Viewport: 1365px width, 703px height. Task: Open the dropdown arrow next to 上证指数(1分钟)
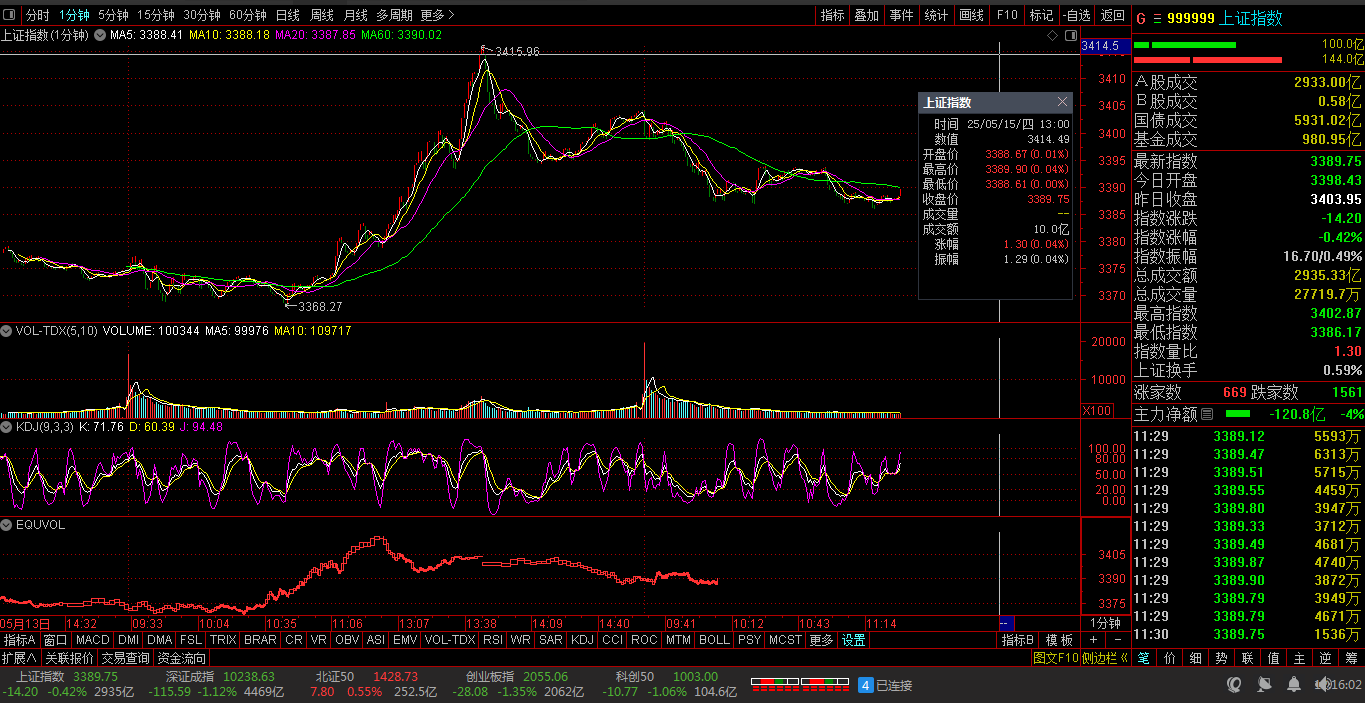[99, 35]
